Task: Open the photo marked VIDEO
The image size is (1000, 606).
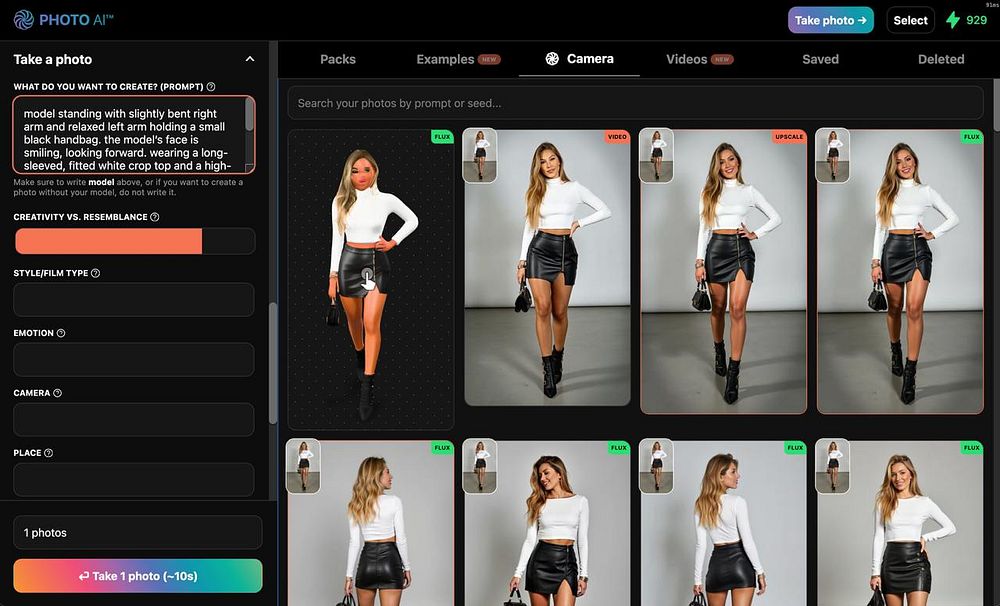Action: pos(547,267)
